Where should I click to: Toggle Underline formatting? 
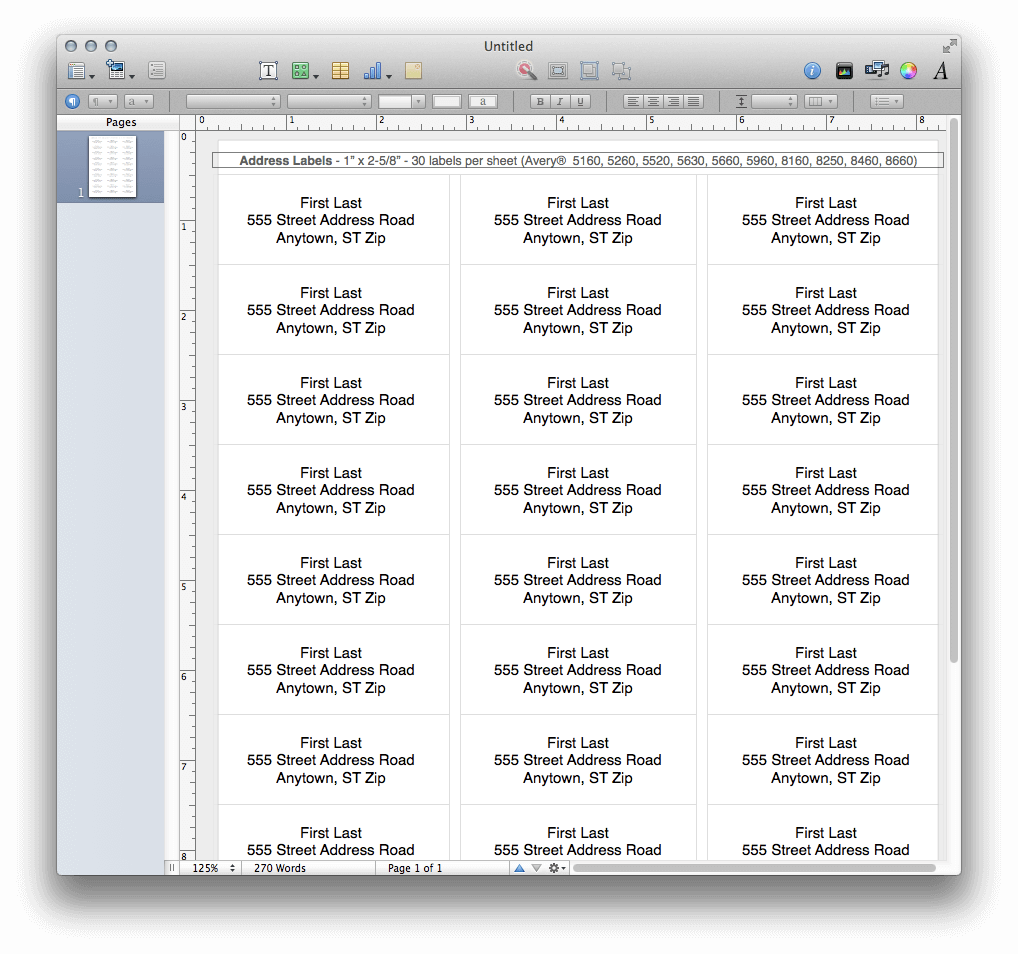[x=580, y=101]
